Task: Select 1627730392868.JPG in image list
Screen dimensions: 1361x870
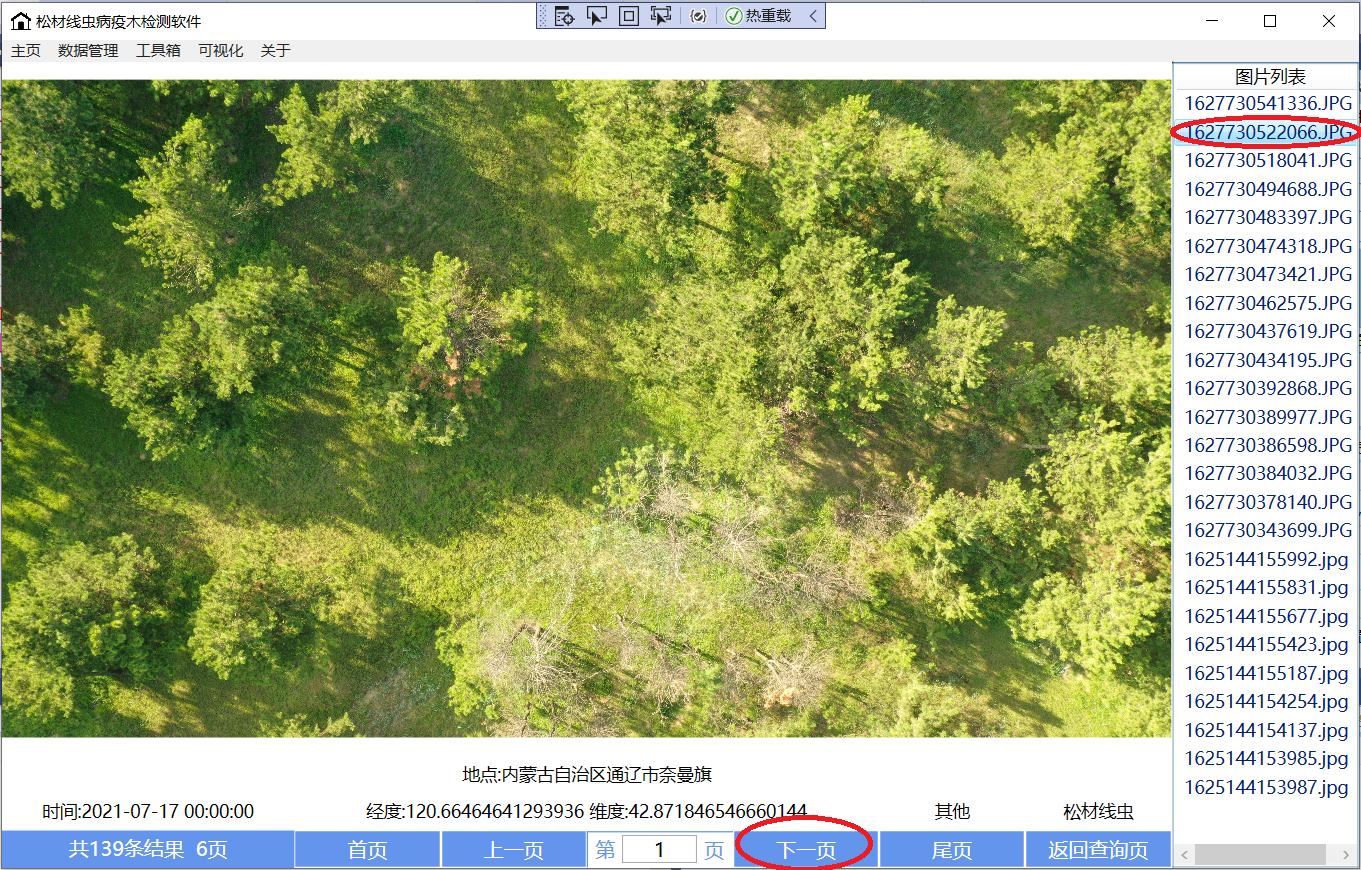Action: pos(1267,388)
